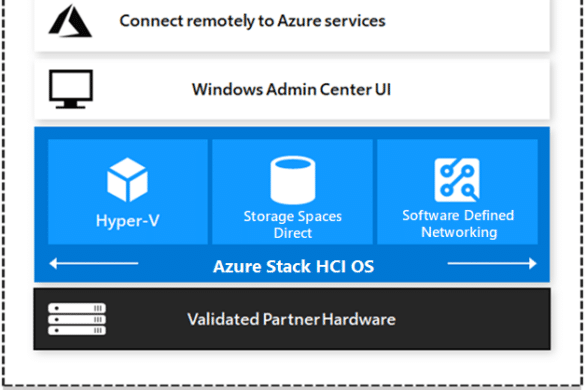585x390 pixels.
Task: Select the Storage Spaces Direct tile
Action: coord(292,192)
